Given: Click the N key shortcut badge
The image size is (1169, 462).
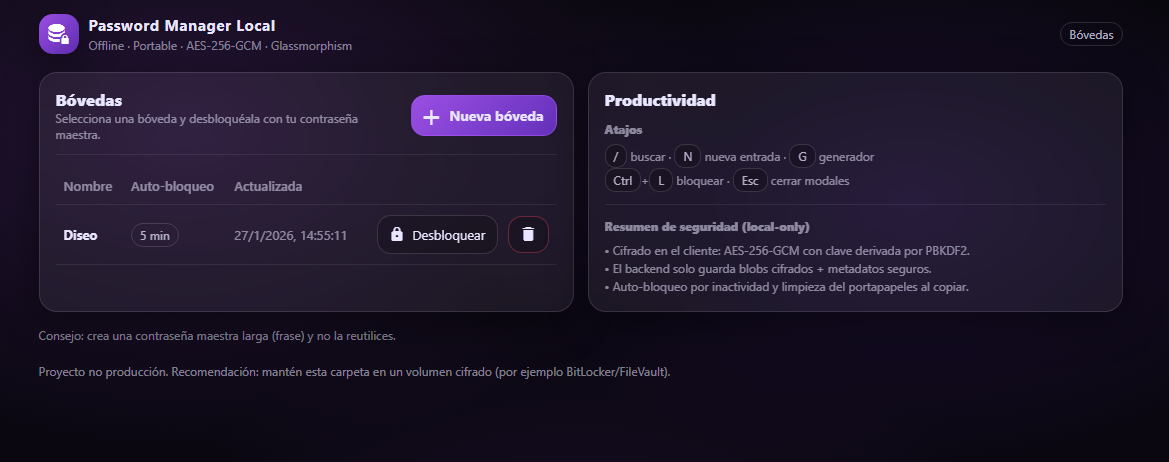Looking at the screenshot, I should click(687, 157).
